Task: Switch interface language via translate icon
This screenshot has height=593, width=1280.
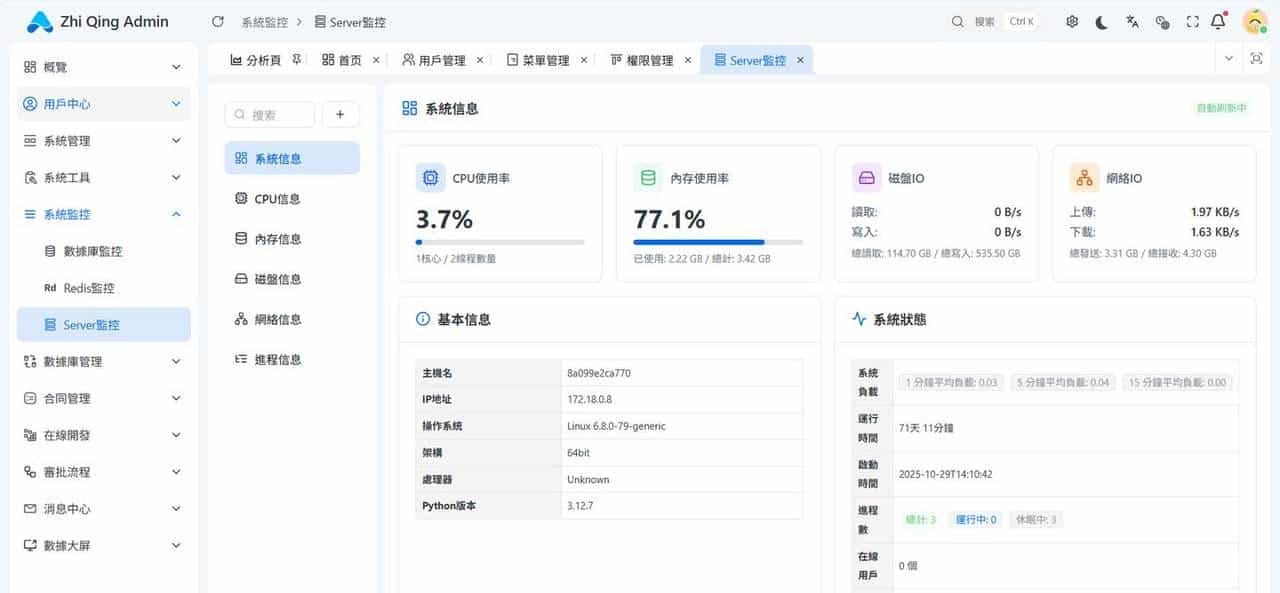Action: click(1131, 21)
